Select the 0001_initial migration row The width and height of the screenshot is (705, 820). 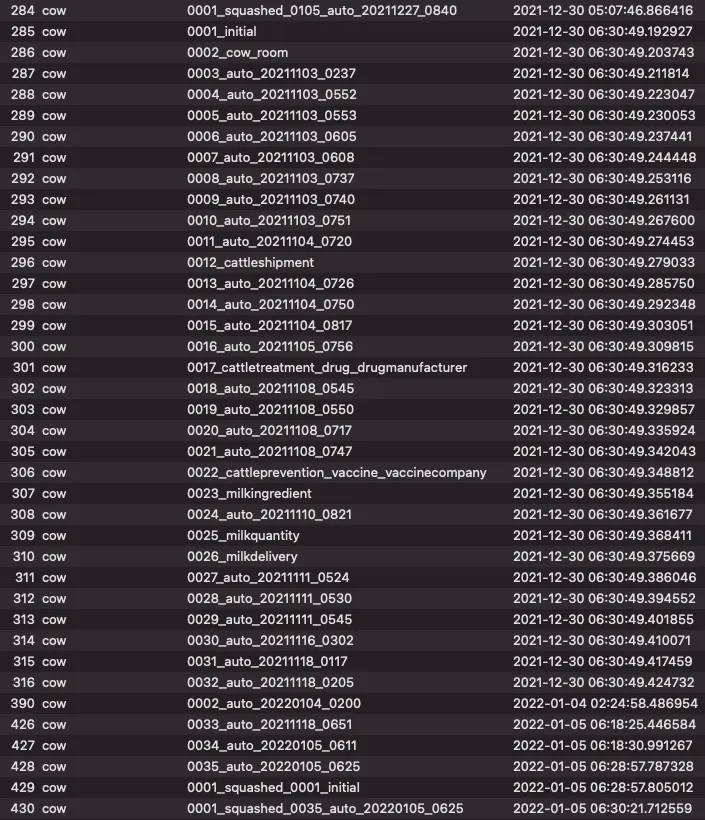pyautogui.click(x=222, y=31)
